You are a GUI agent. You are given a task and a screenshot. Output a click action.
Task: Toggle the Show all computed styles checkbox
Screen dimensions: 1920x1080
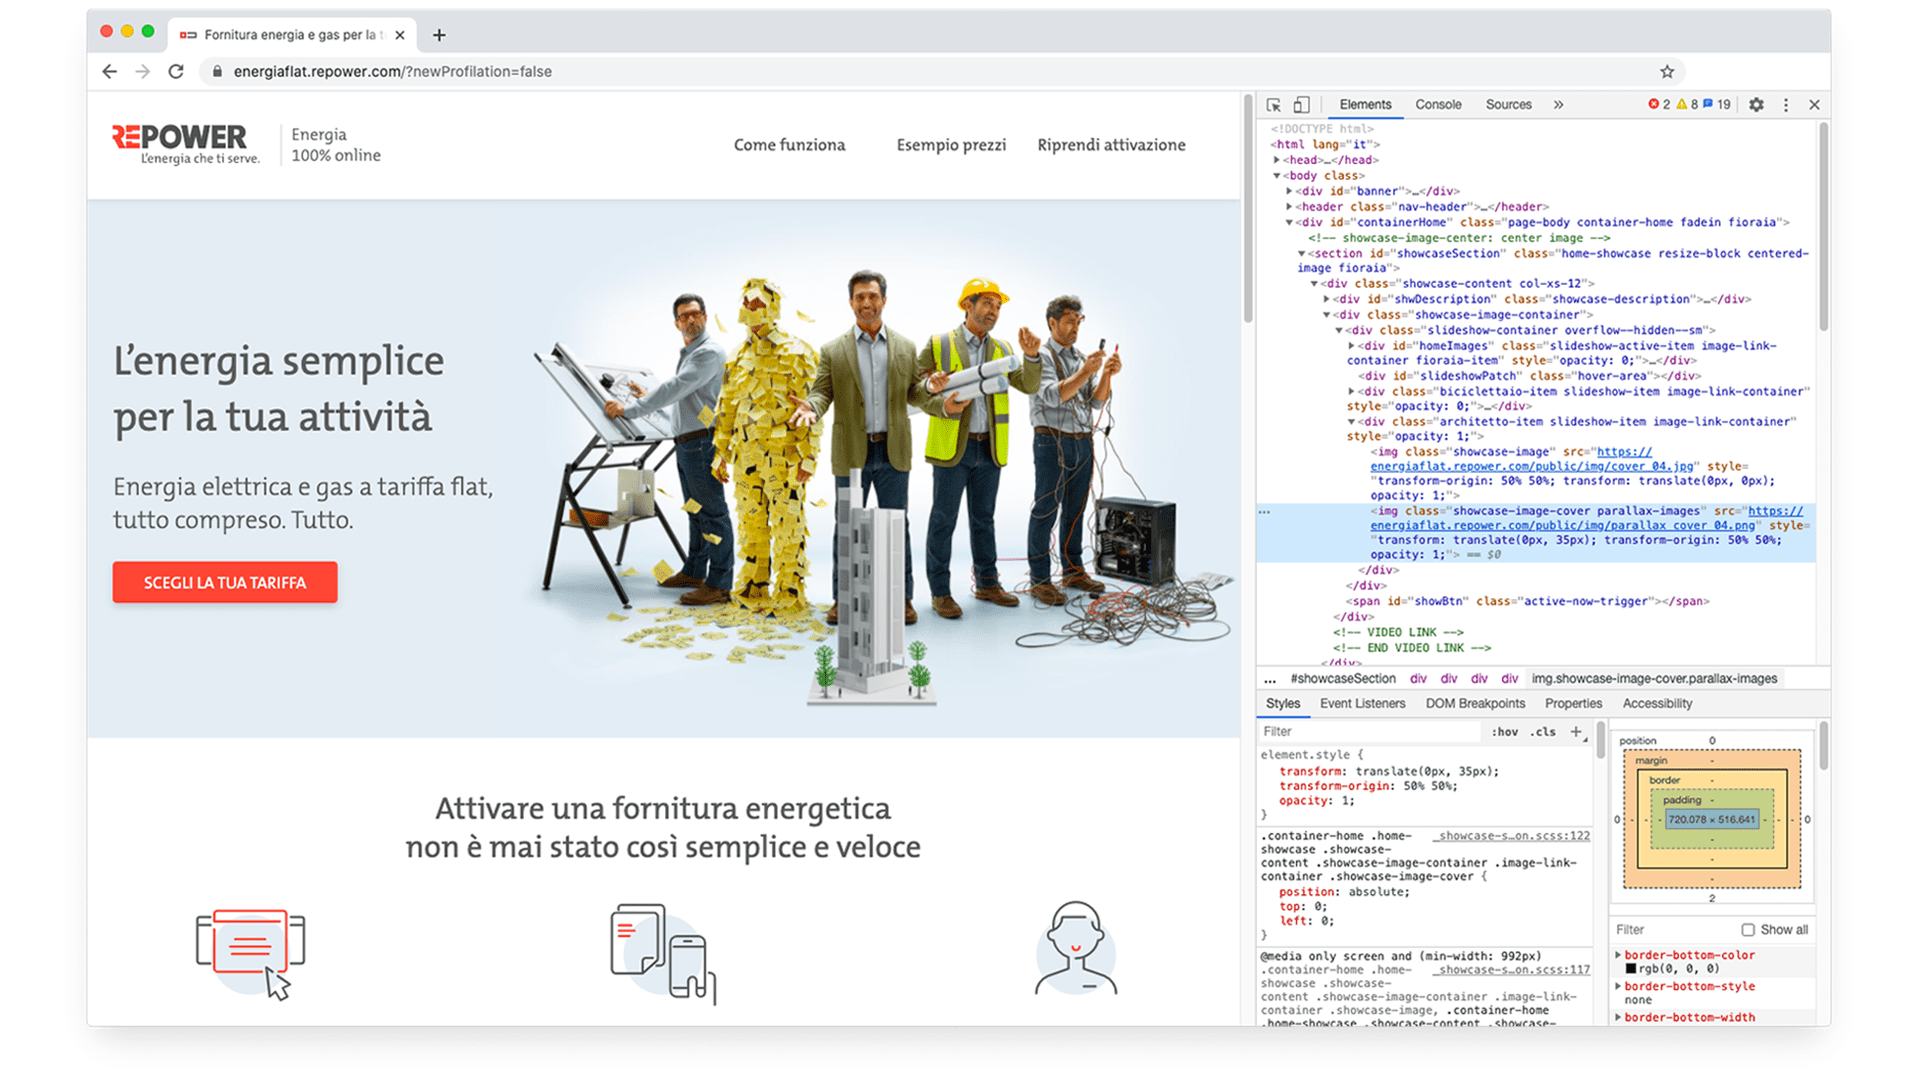click(x=1748, y=930)
